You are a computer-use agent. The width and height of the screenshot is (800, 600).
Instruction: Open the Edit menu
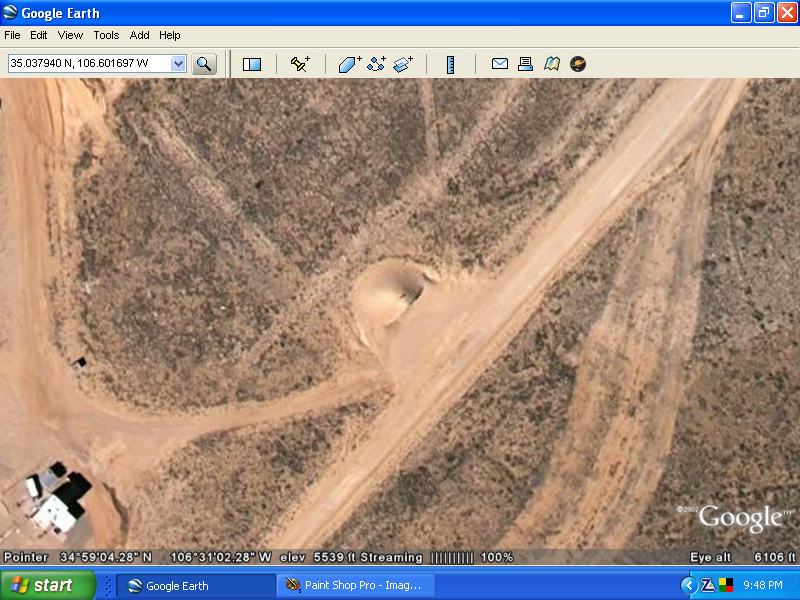pos(39,35)
